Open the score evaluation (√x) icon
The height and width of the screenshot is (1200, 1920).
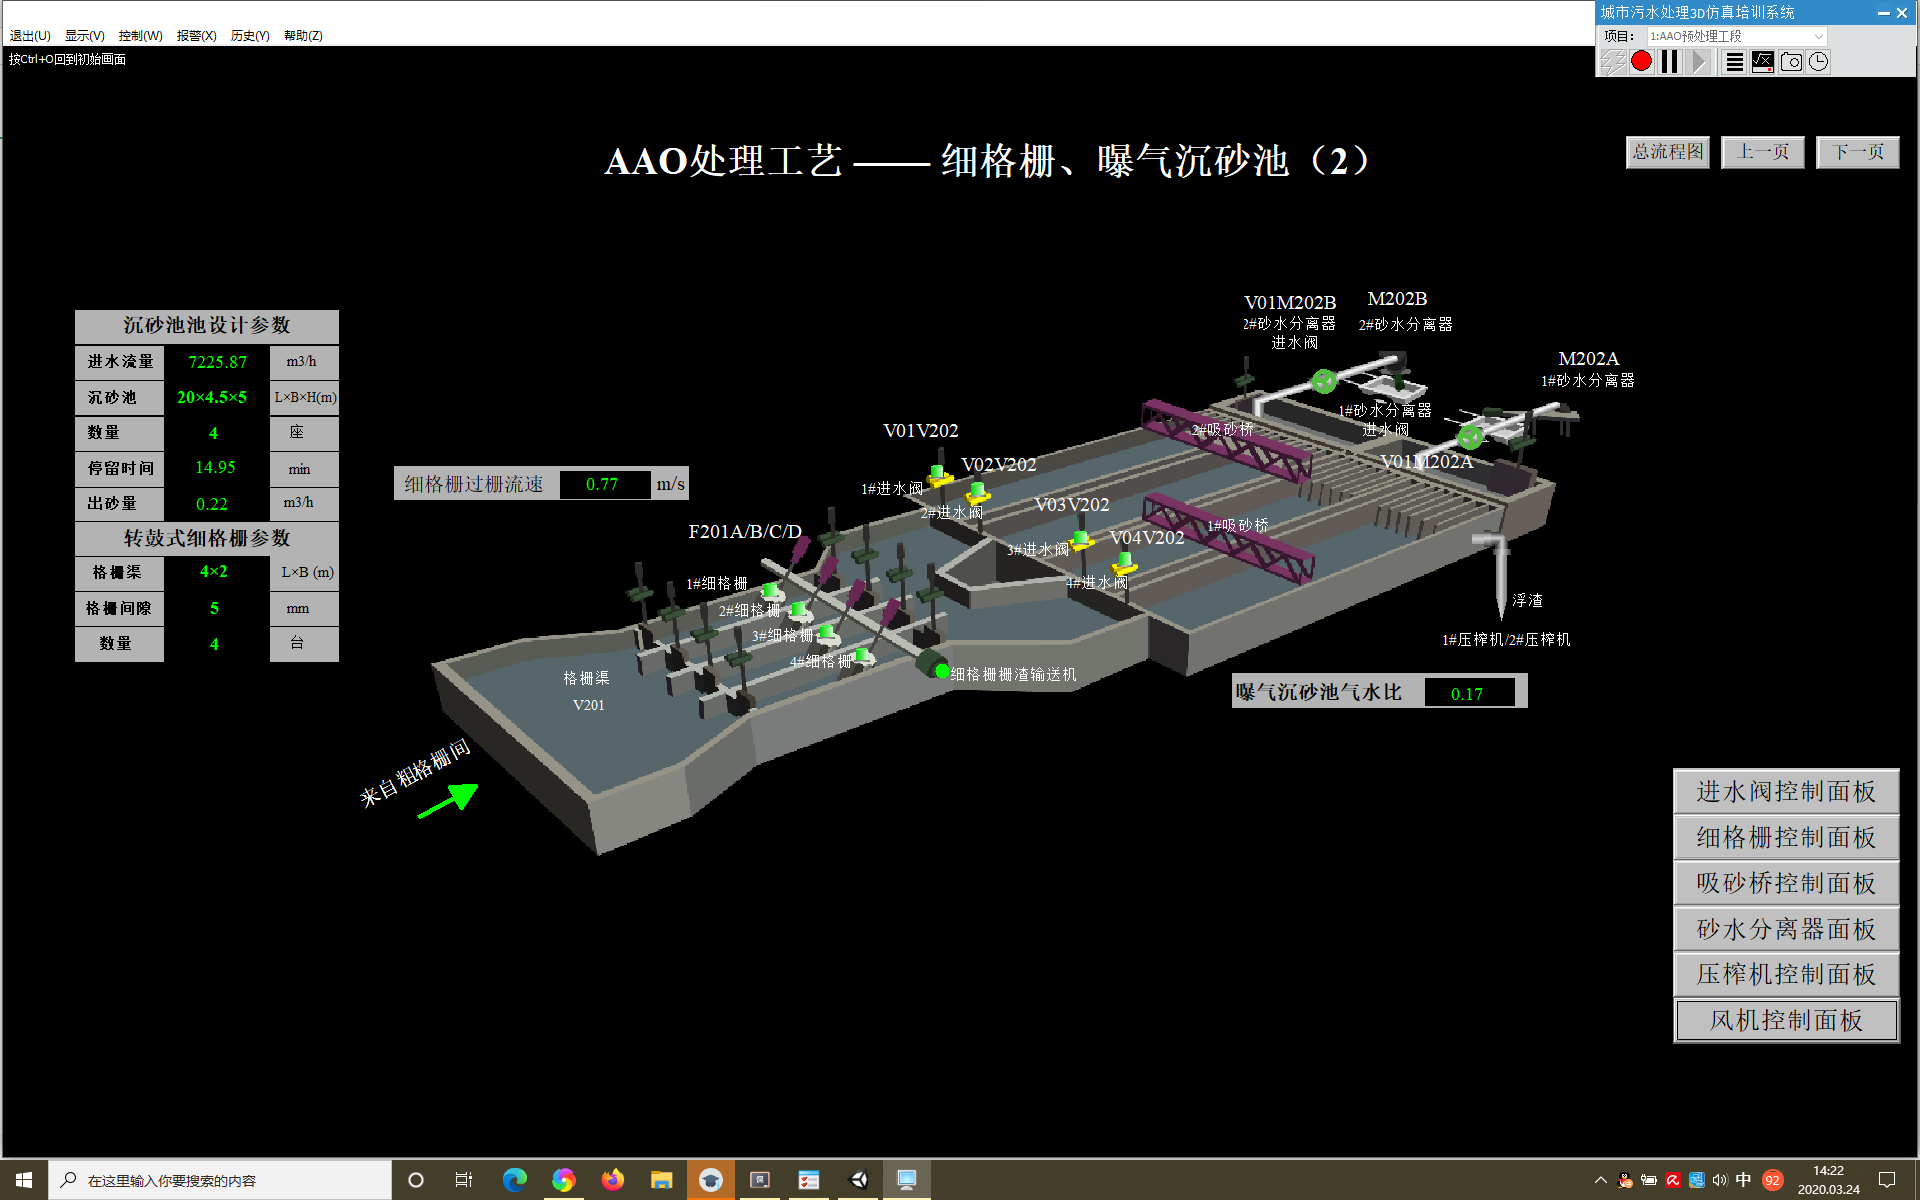point(1763,62)
